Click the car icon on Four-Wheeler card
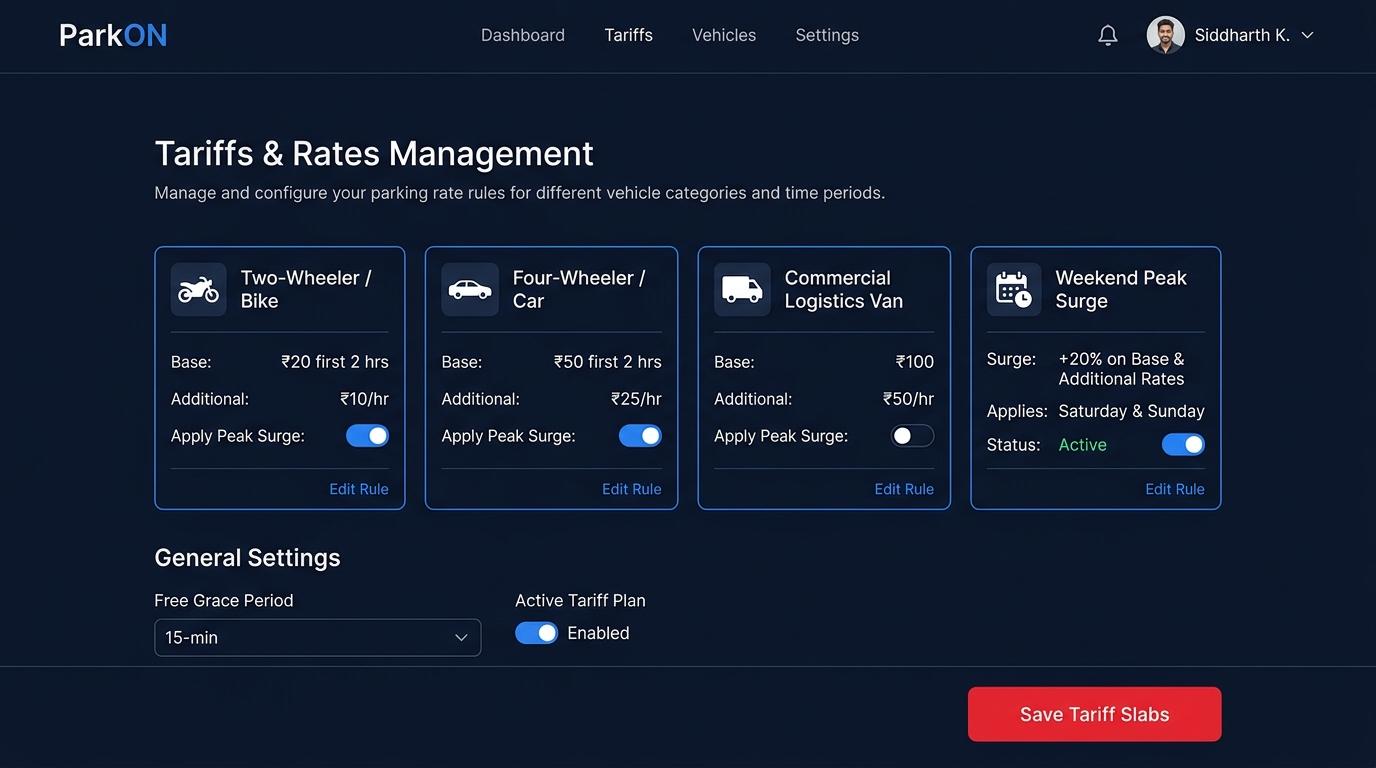Viewport: 1376px width, 768px height. point(470,290)
